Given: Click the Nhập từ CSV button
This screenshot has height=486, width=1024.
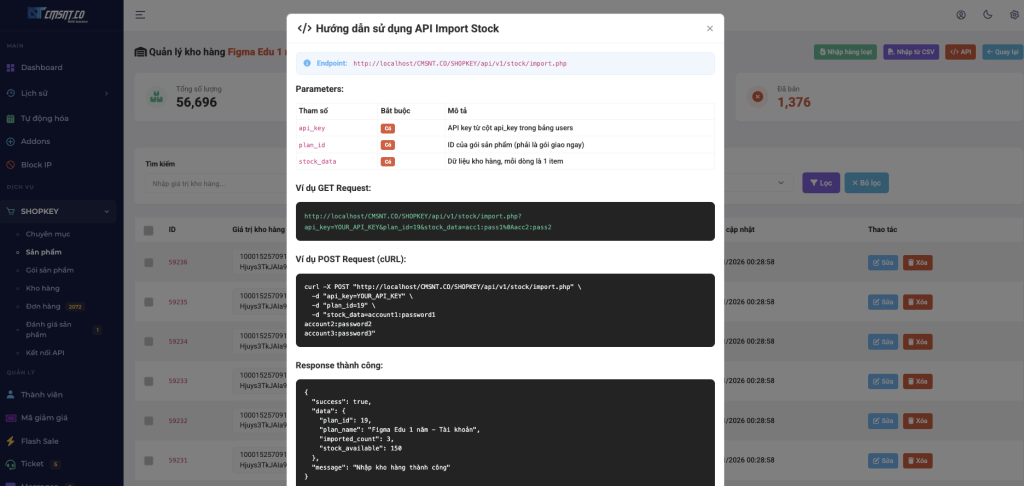Looking at the screenshot, I should tap(911, 51).
